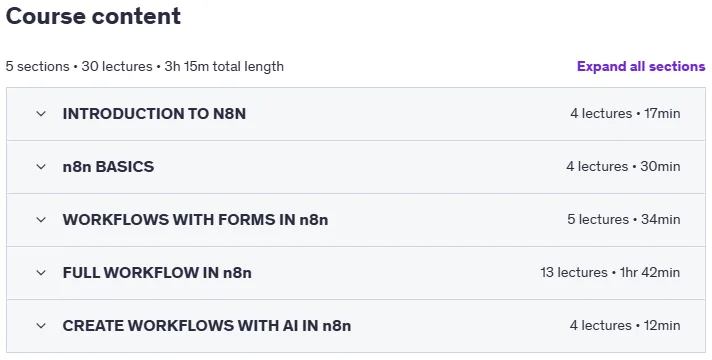
Task: Click the 3h 15m total length text
Action: (x=224, y=66)
